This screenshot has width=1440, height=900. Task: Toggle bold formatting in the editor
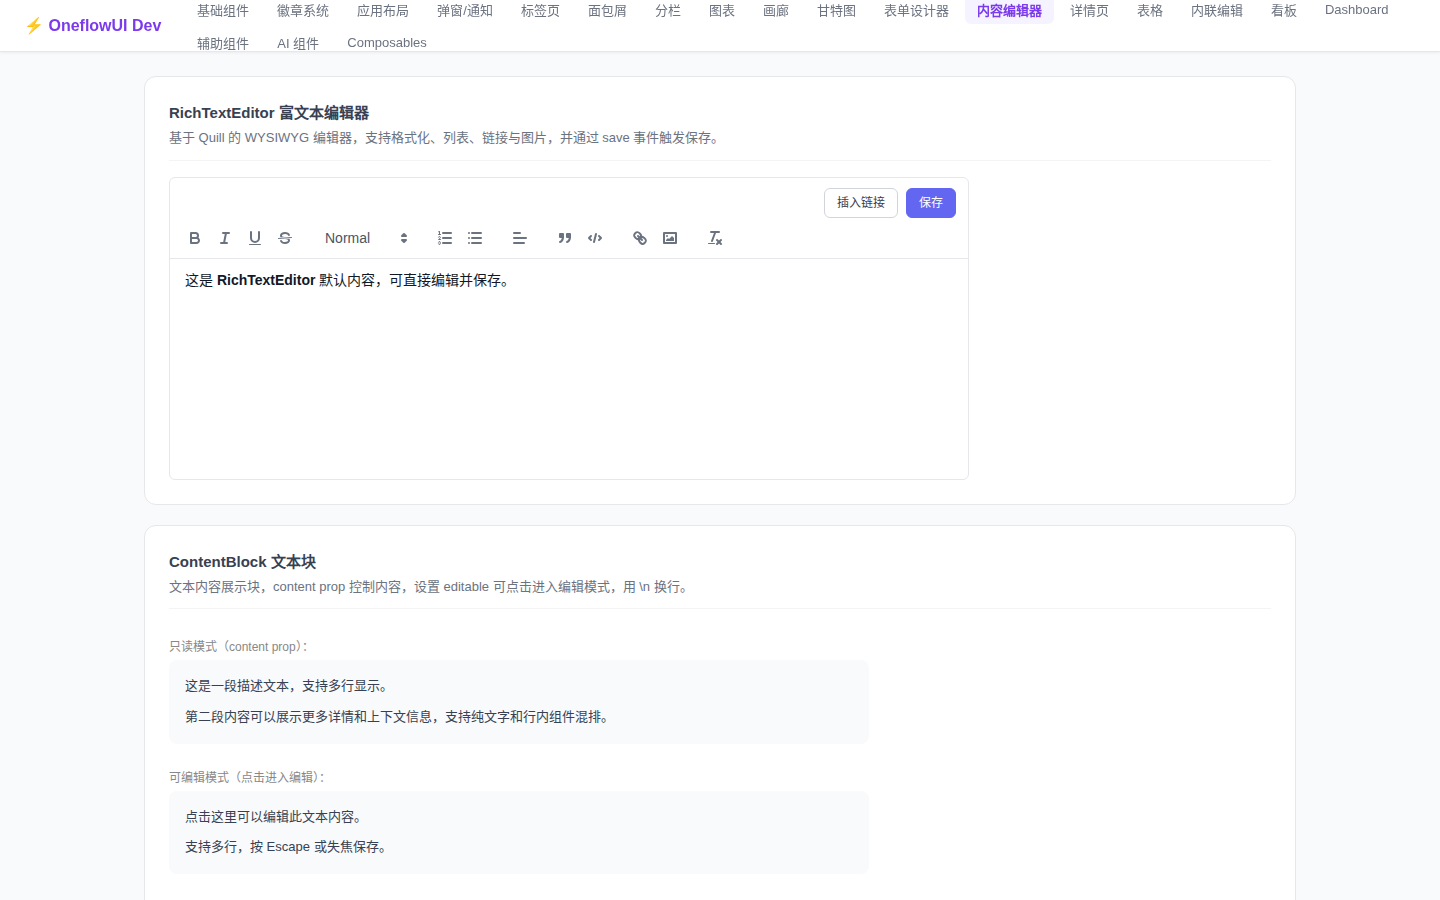coord(195,238)
